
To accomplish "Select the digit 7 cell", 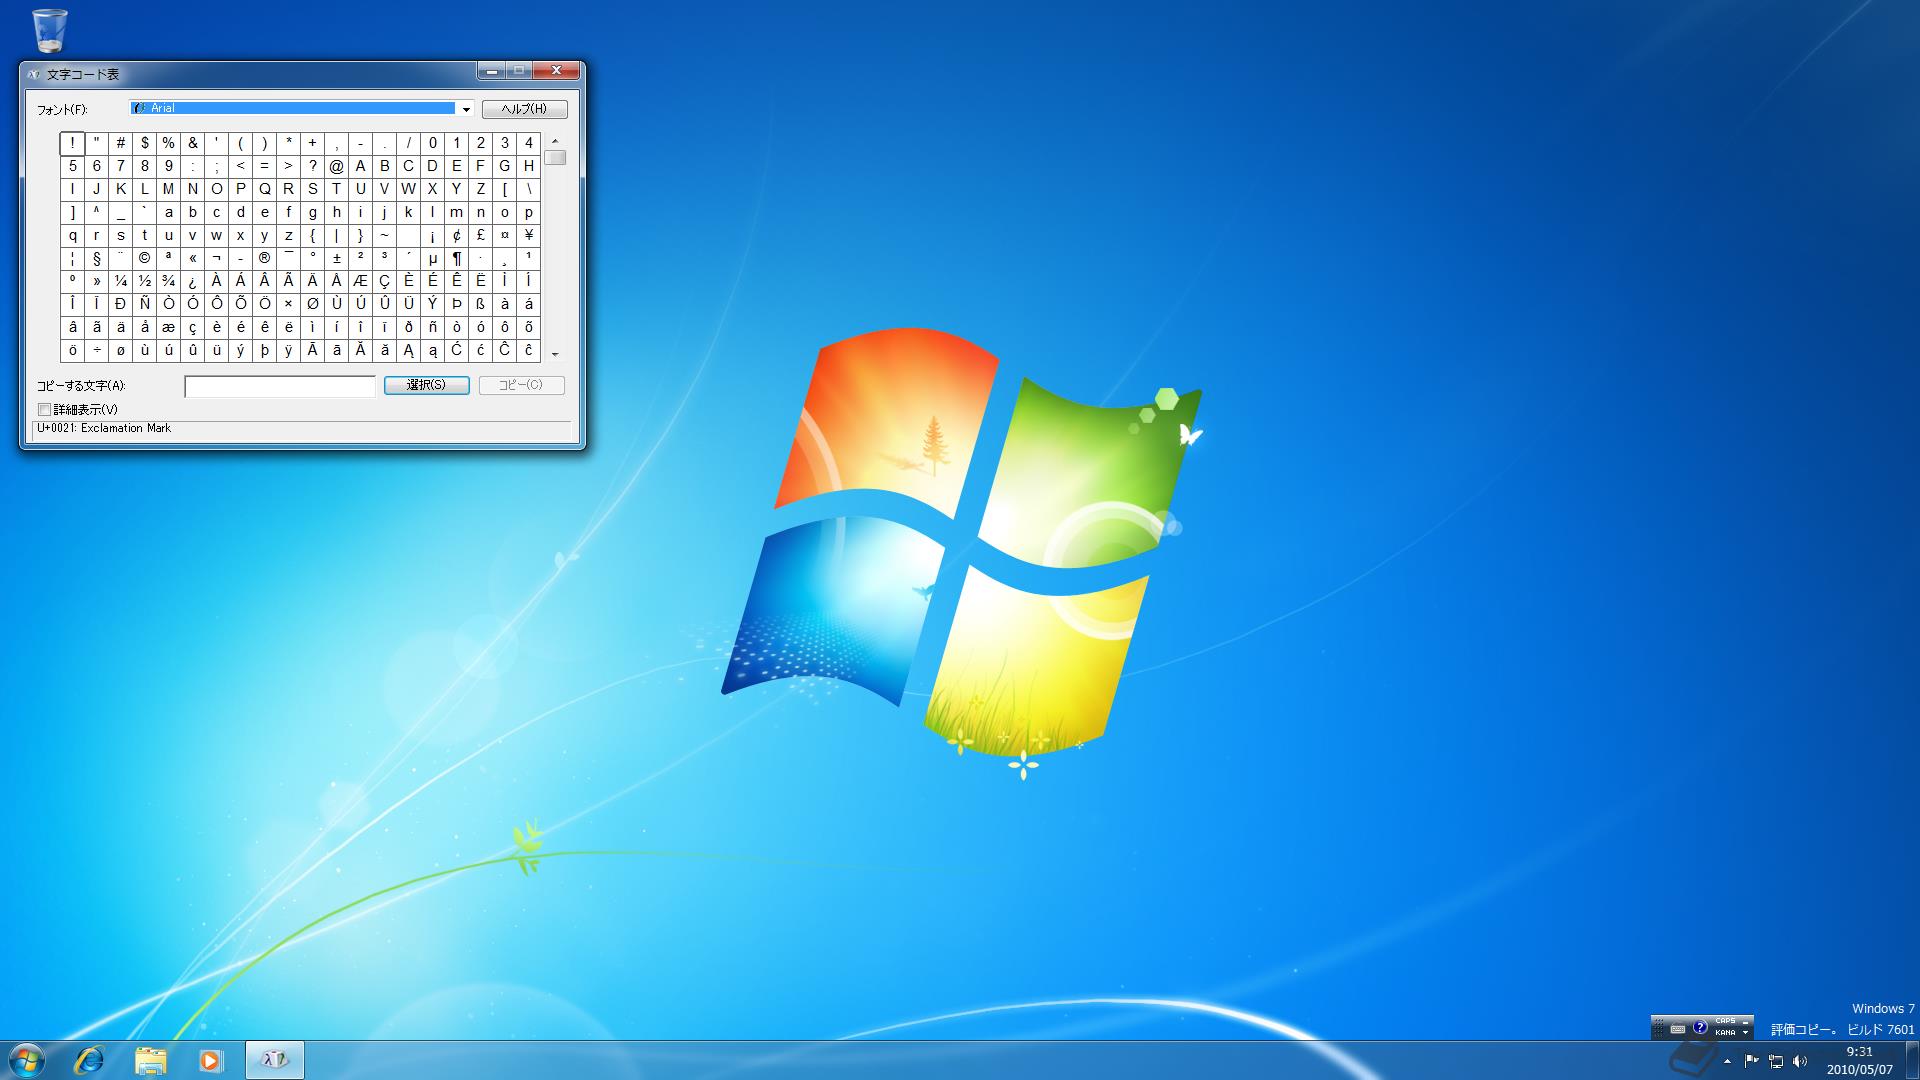I will pyautogui.click(x=121, y=166).
